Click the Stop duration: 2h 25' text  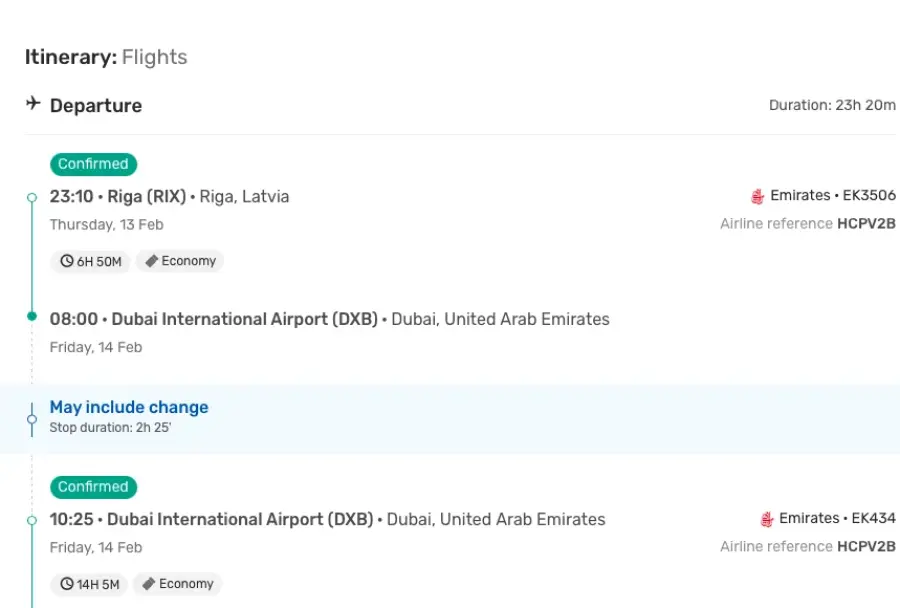click(x=110, y=428)
